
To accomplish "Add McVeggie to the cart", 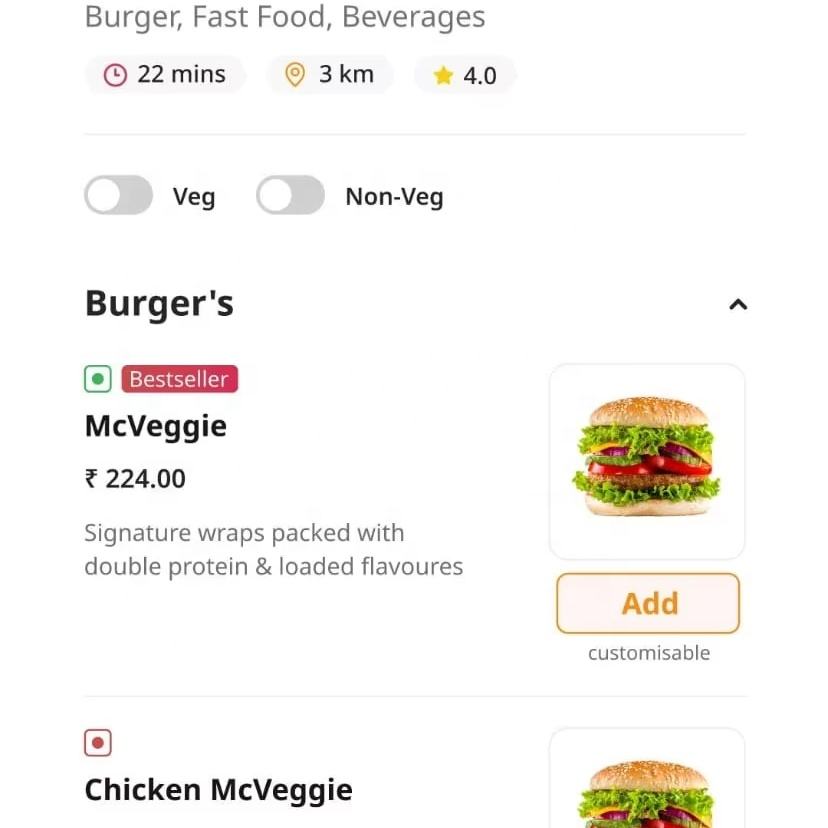I will (648, 603).
